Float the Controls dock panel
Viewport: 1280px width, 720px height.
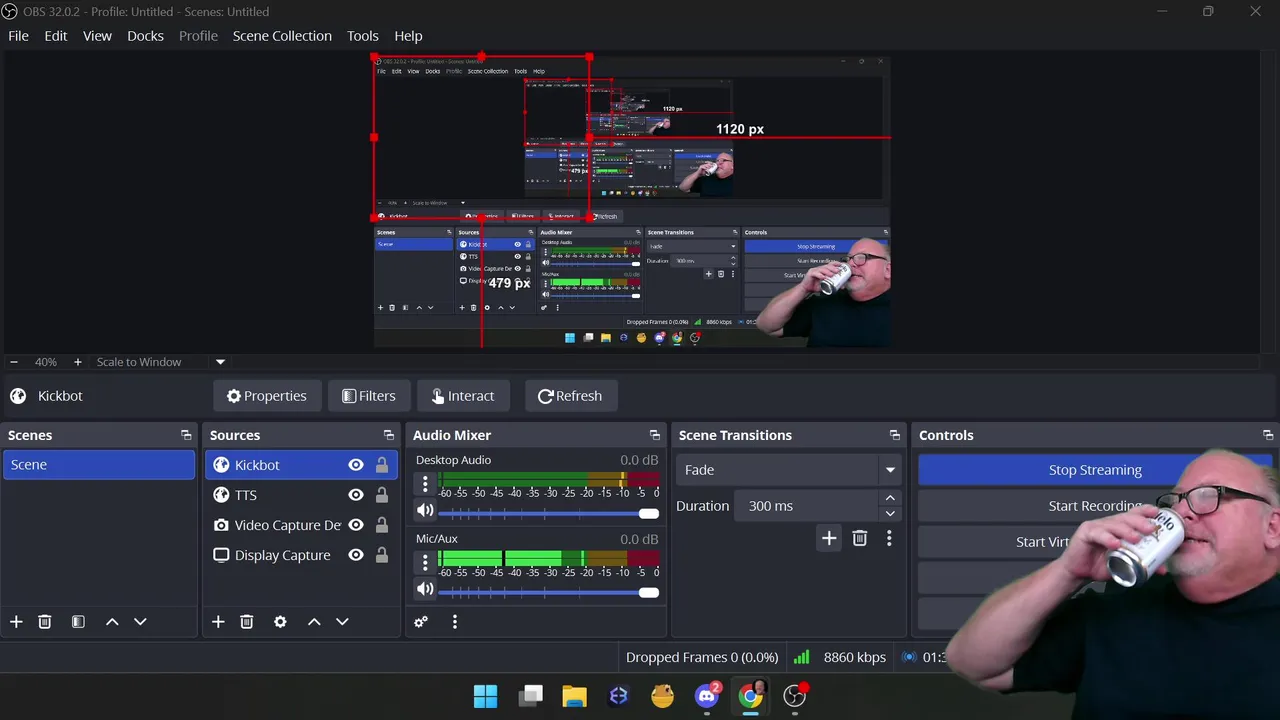(x=1268, y=435)
